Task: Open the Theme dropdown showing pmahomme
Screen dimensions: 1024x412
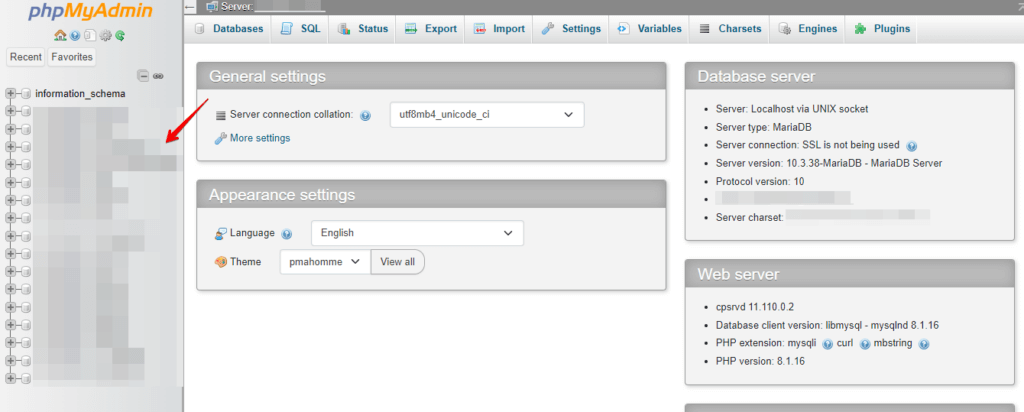Action: pyautogui.click(x=325, y=262)
